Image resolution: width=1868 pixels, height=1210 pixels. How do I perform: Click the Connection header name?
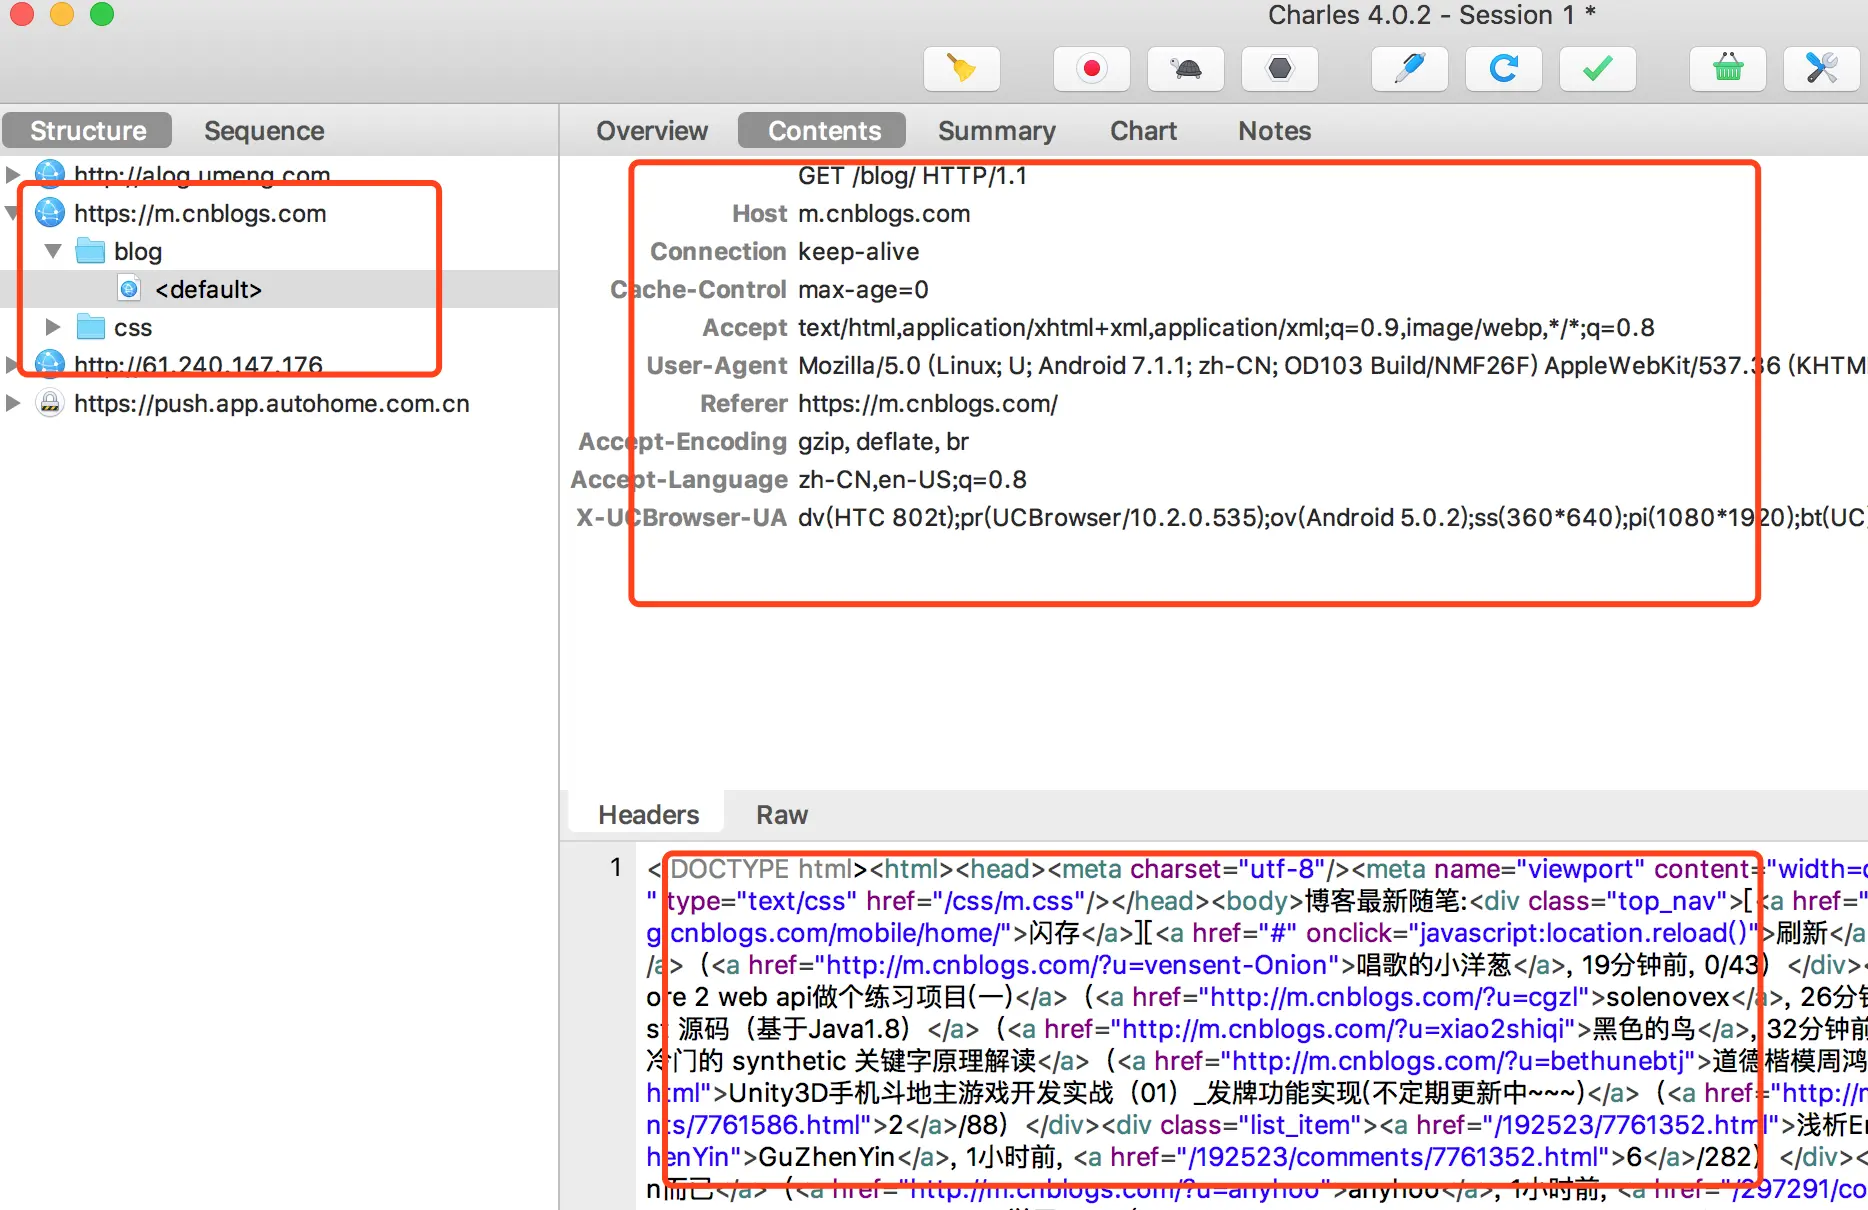[718, 252]
